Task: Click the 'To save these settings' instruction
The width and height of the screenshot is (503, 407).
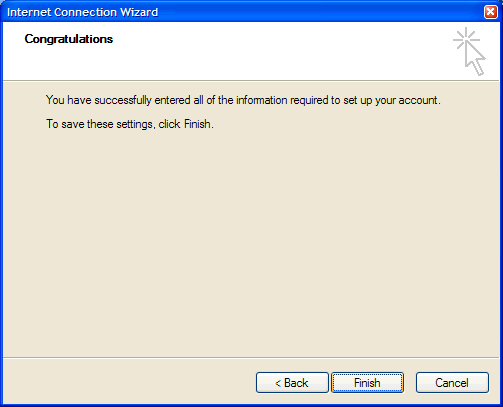Action: point(130,124)
